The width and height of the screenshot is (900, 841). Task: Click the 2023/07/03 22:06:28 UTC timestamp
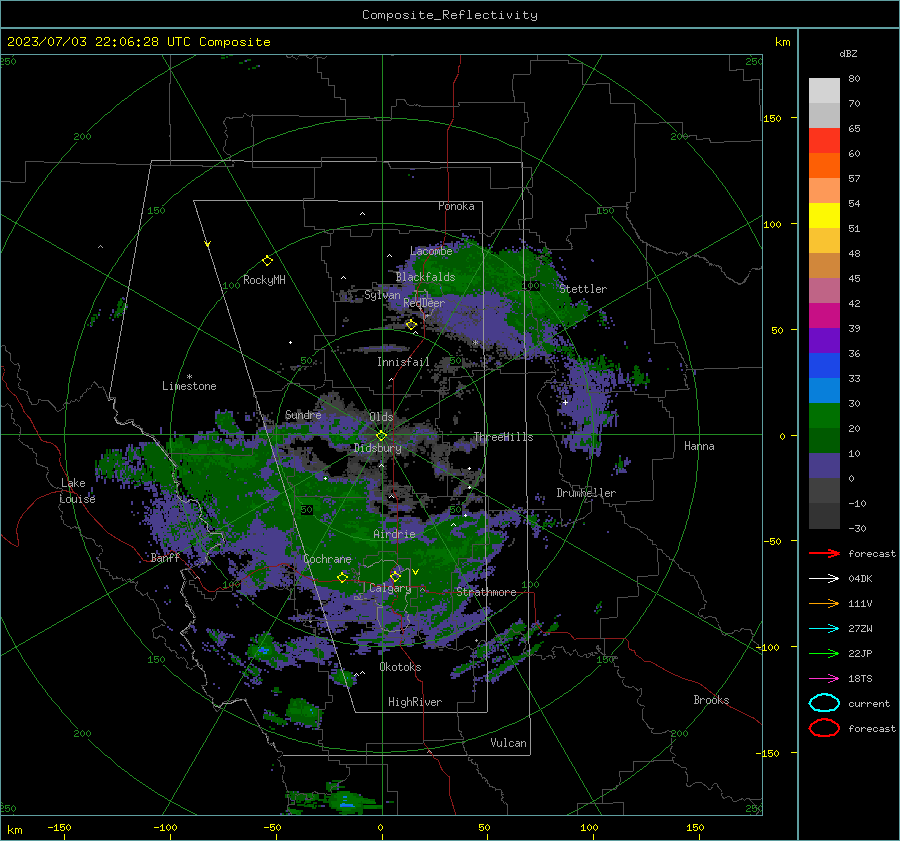tap(138, 42)
